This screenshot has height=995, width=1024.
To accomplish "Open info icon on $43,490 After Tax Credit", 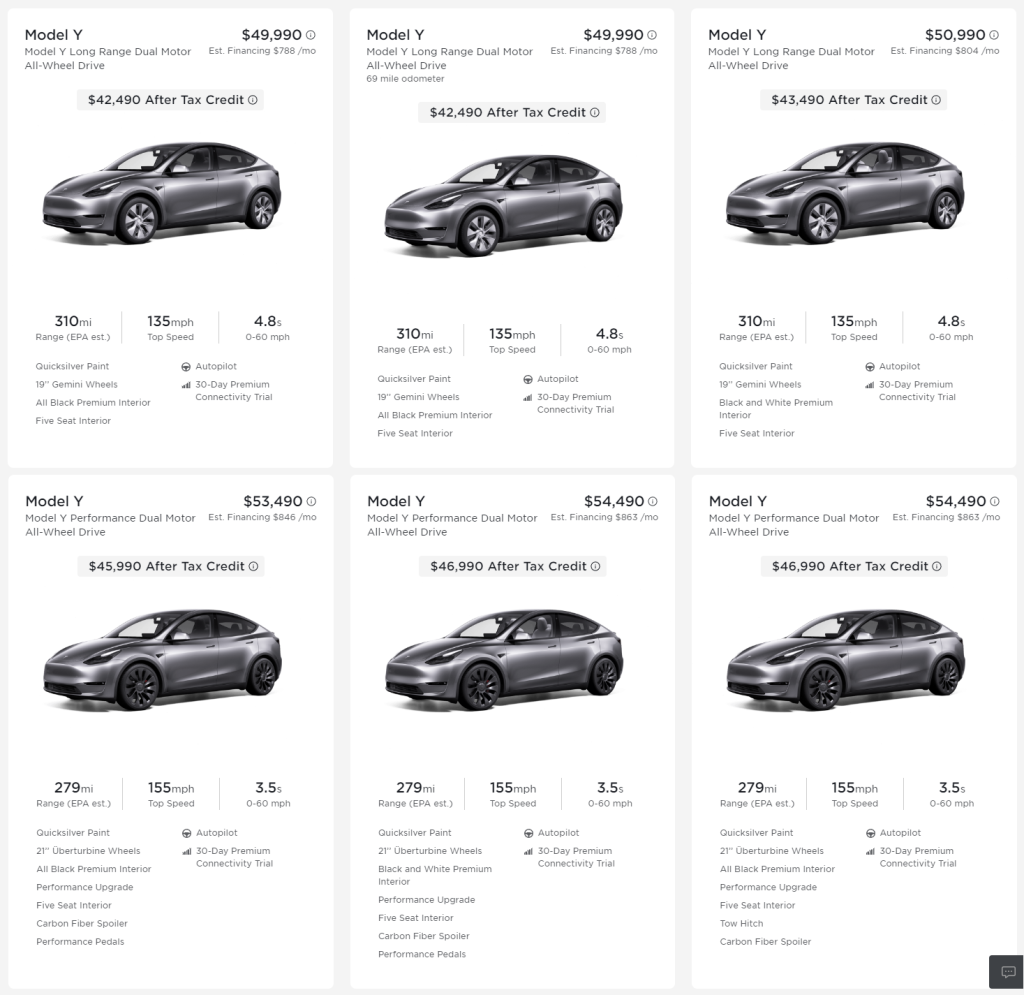I will (x=937, y=100).
